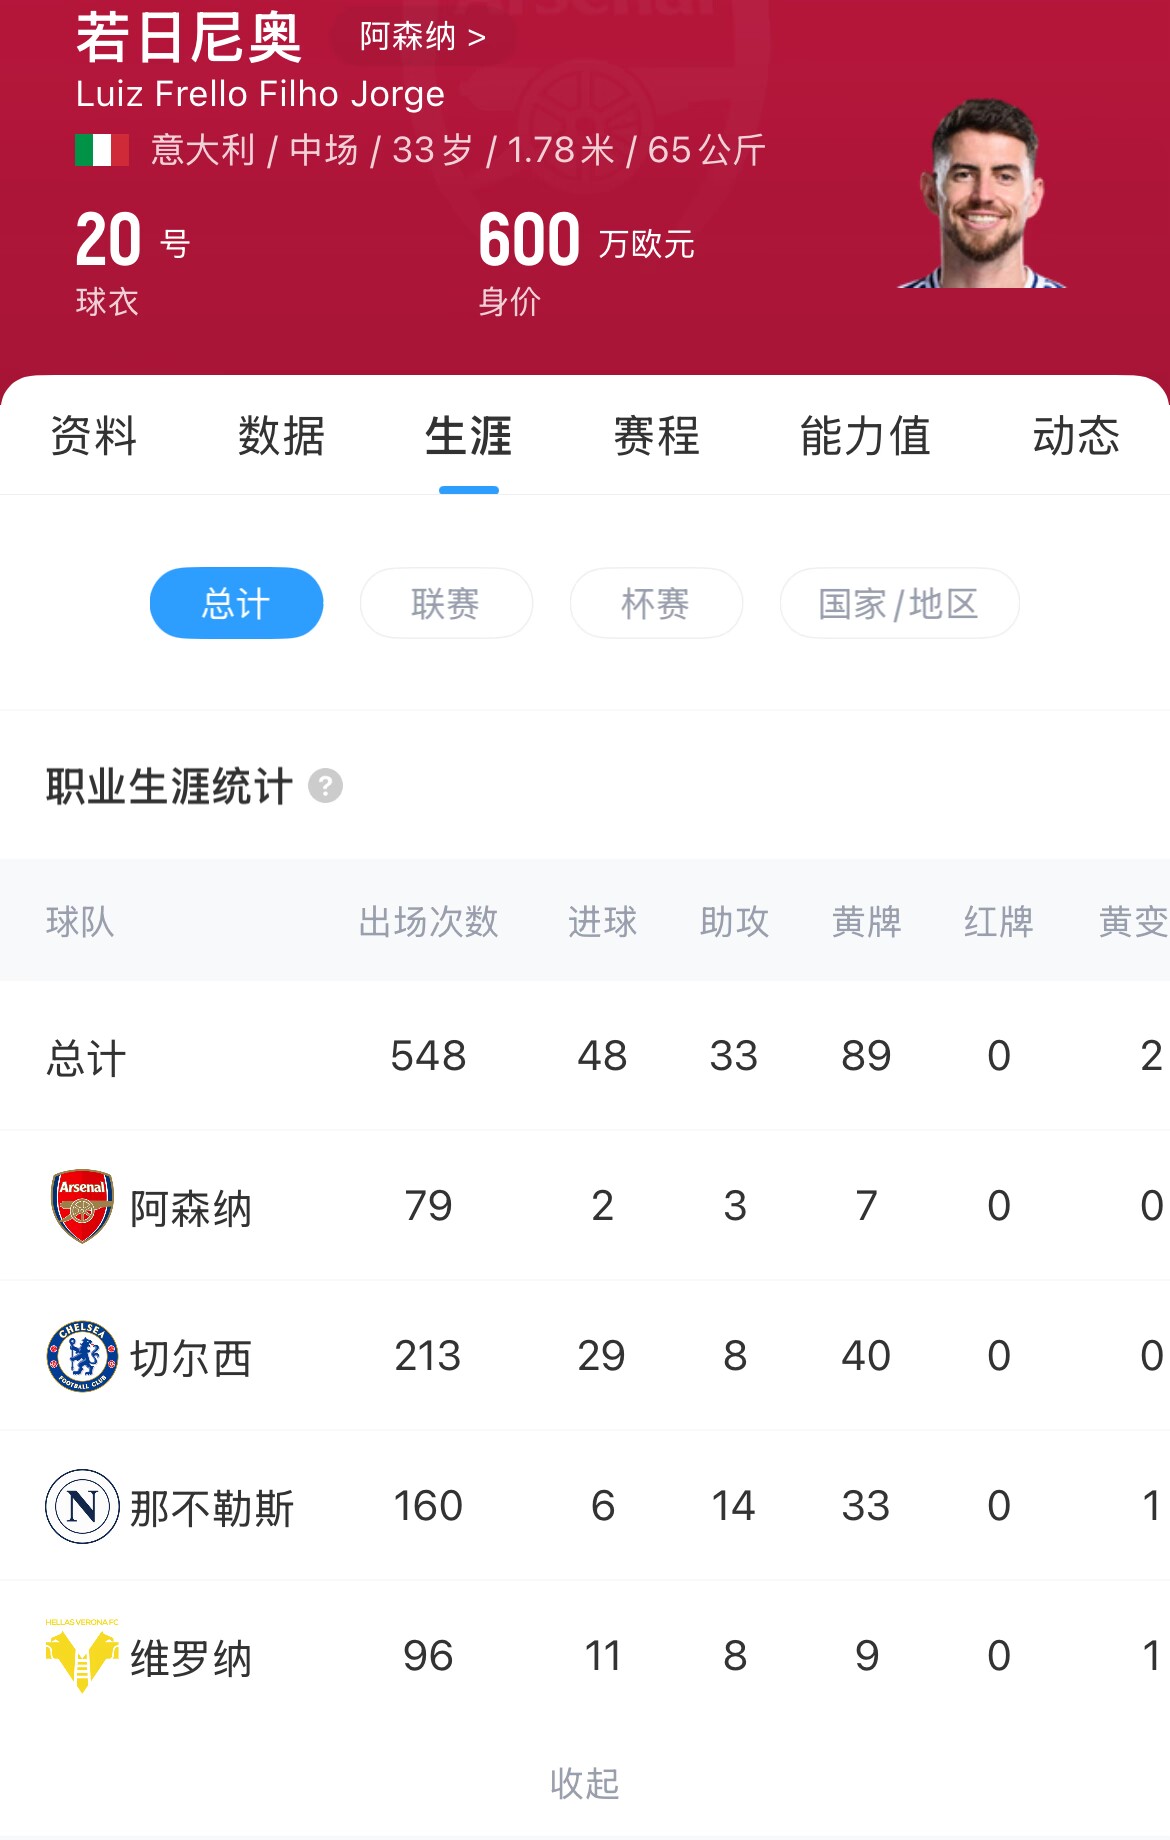Open the 阿森纳 team link in header
The image size is (1170, 1840).
(x=422, y=37)
